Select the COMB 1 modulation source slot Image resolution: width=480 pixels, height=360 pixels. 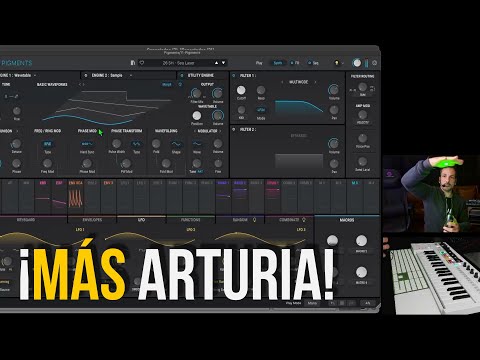pos(273,197)
